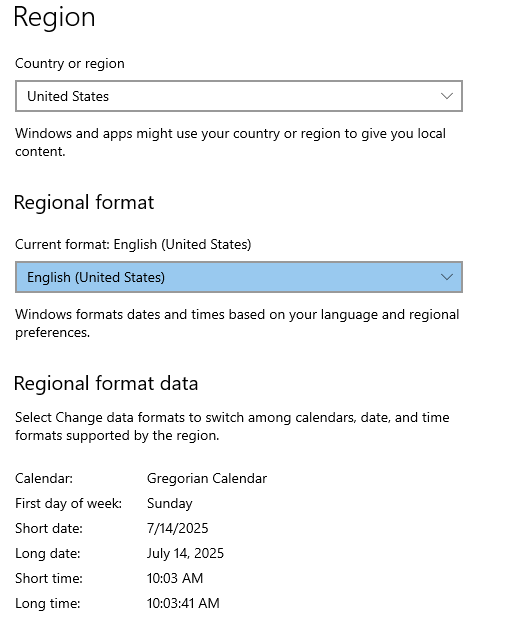Click the short time value 10:03 AM
This screenshot has height=621, width=511.
point(175,578)
